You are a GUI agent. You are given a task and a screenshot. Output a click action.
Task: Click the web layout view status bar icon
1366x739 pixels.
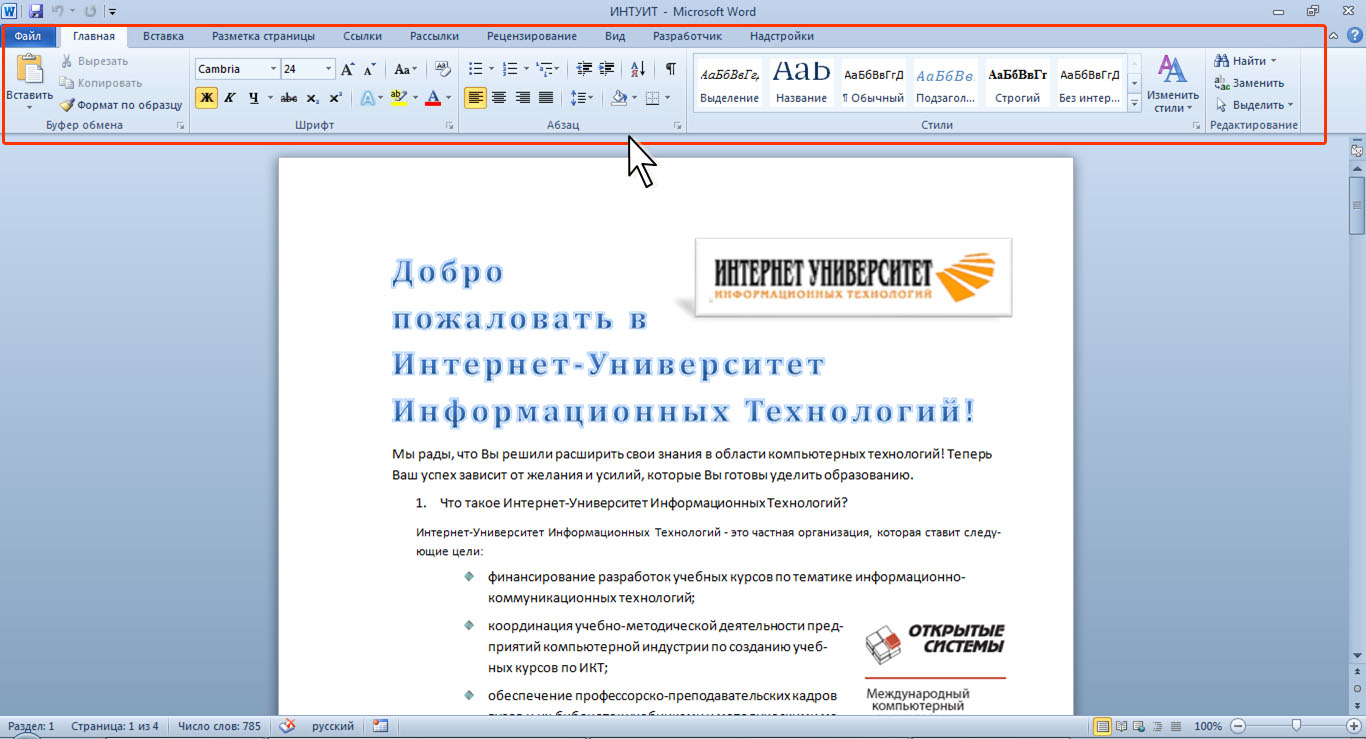(x=1139, y=726)
